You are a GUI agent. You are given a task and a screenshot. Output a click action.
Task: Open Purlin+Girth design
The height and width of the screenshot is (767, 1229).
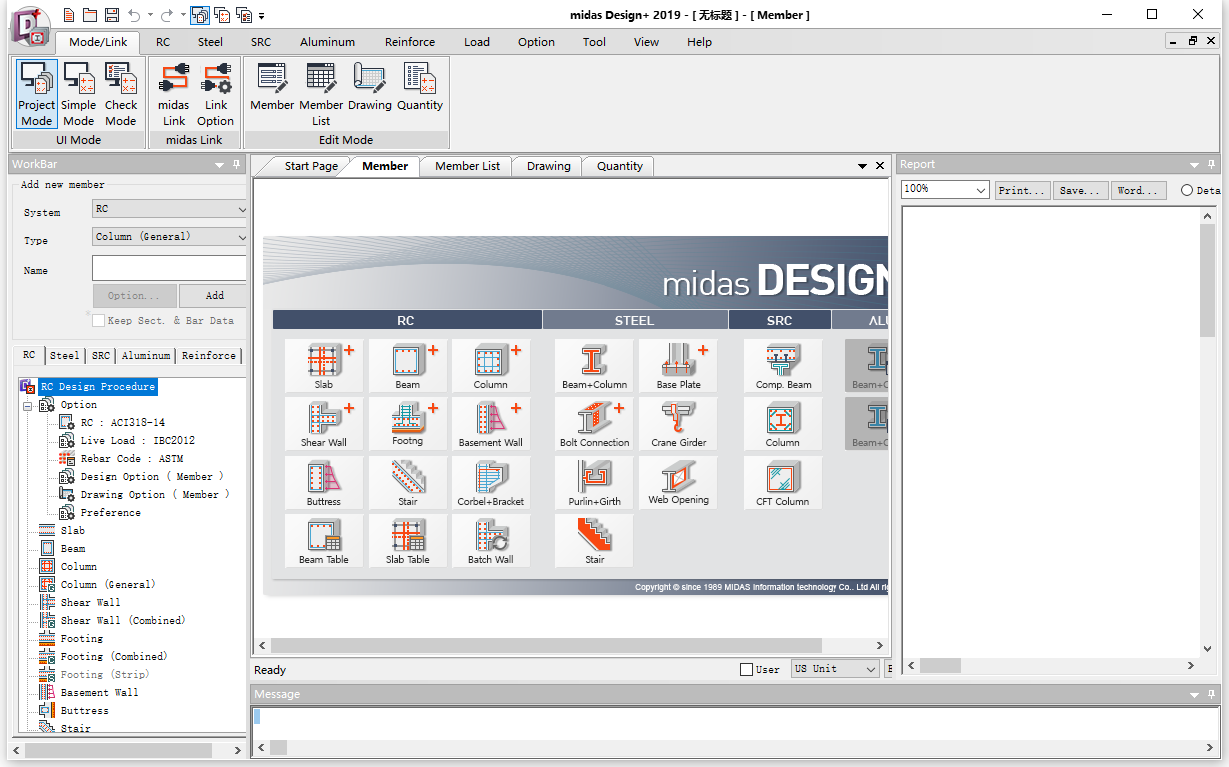point(594,483)
